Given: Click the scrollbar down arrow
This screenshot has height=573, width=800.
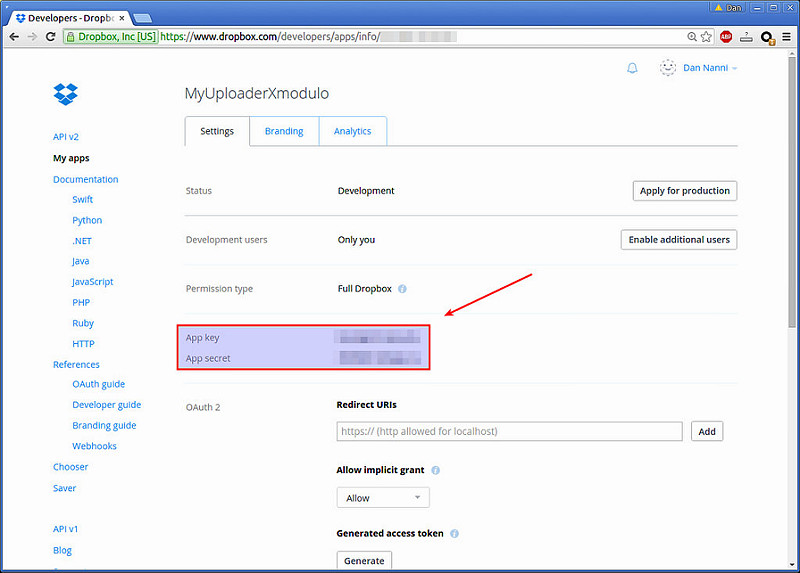Looking at the screenshot, I should (792, 564).
